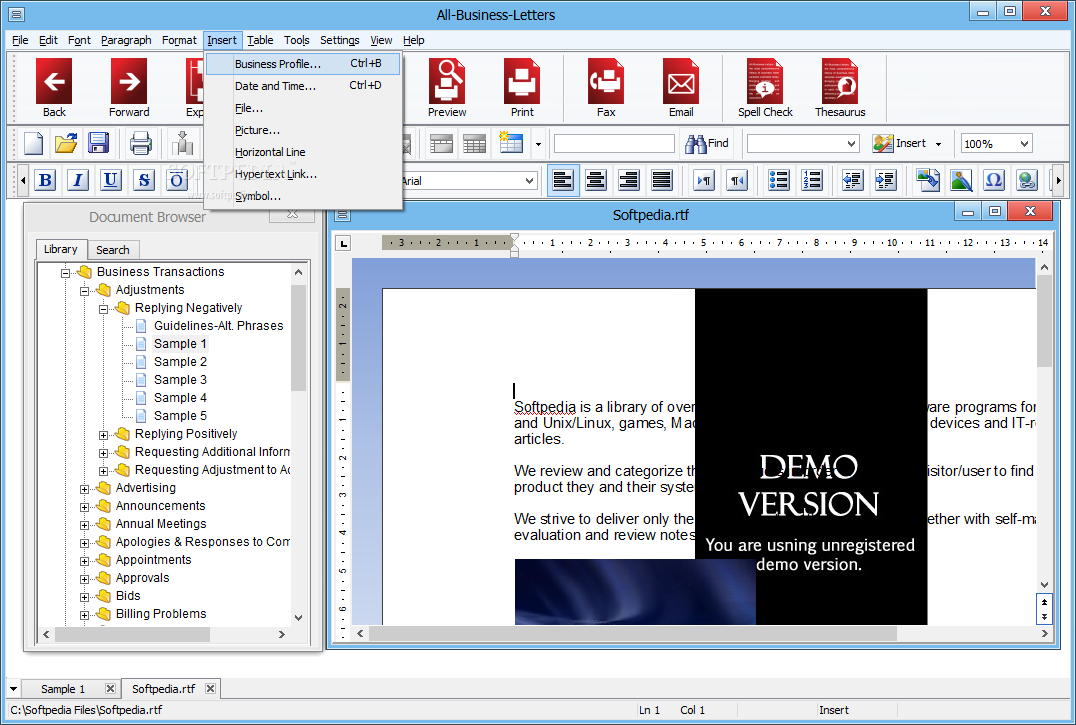Click the Back navigation icon
The height and width of the screenshot is (725, 1076).
coord(54,88)
